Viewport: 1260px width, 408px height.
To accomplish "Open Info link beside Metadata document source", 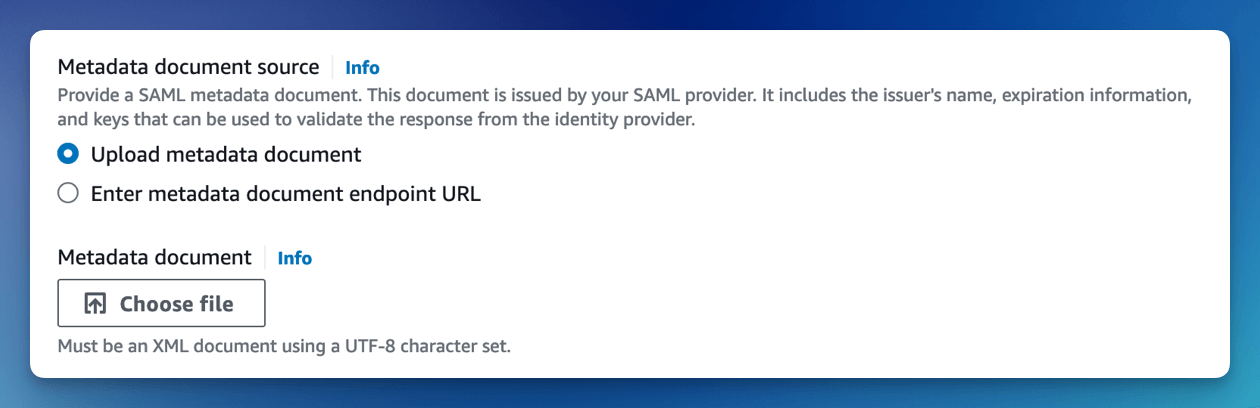I will [x=362, y=68].
